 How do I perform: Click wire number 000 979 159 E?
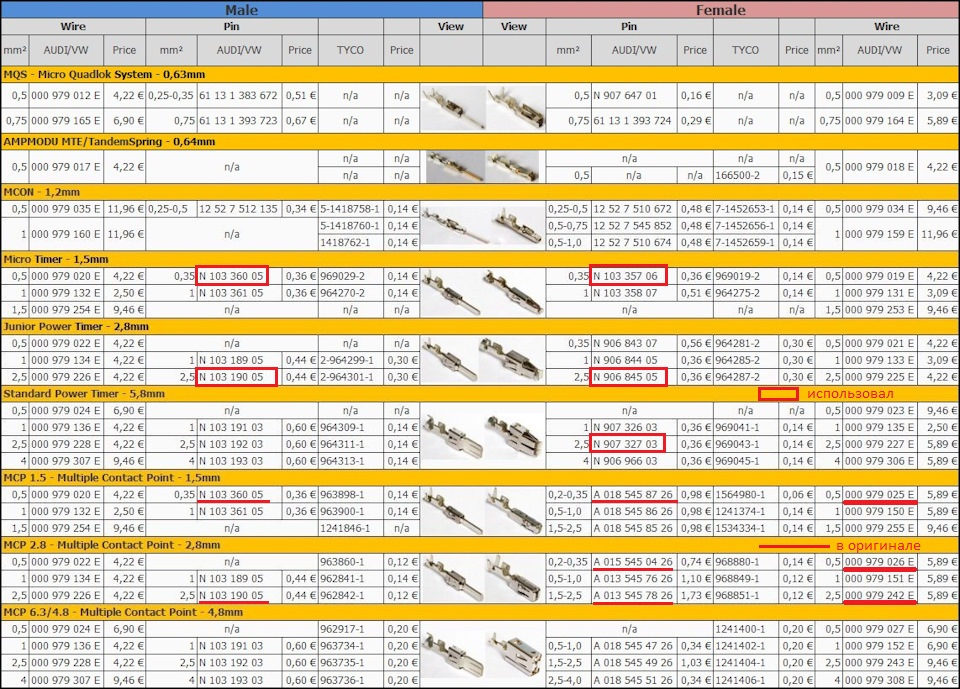point(879,234)
